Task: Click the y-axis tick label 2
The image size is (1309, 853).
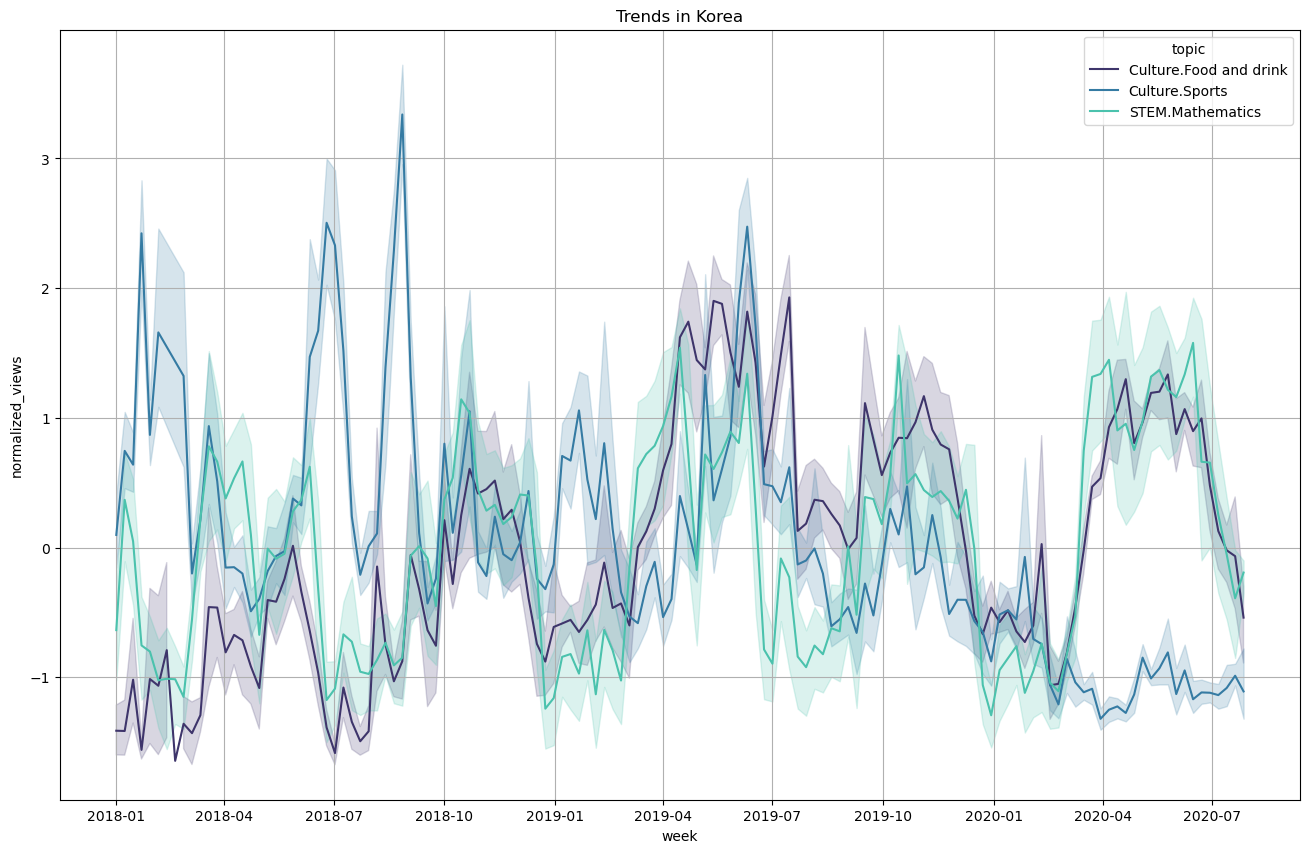Action: 48,289
